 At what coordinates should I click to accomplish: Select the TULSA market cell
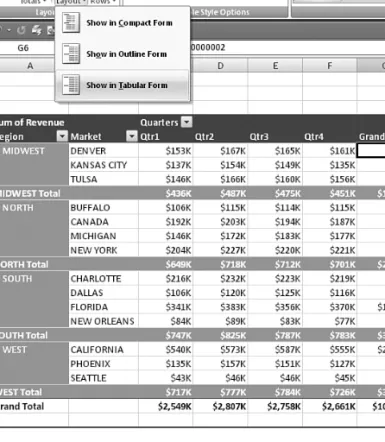103,179
